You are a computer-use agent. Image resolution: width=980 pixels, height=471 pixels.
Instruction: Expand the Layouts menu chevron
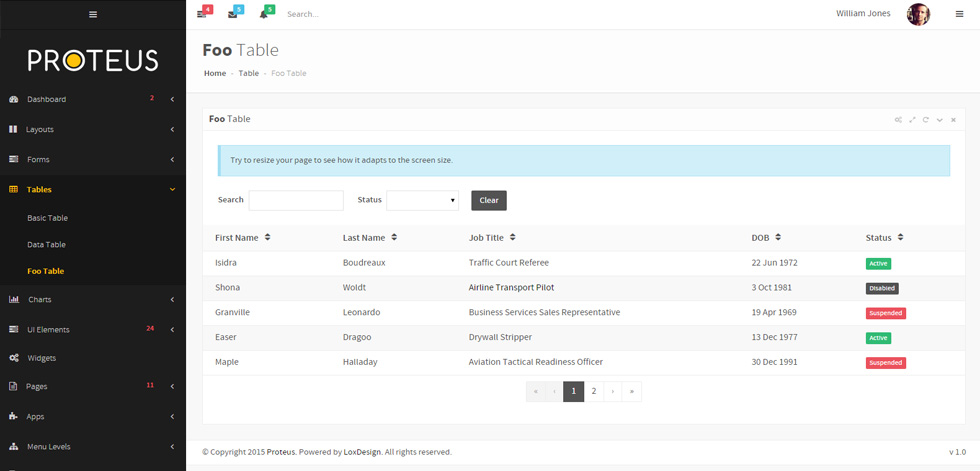pos(172,129)
